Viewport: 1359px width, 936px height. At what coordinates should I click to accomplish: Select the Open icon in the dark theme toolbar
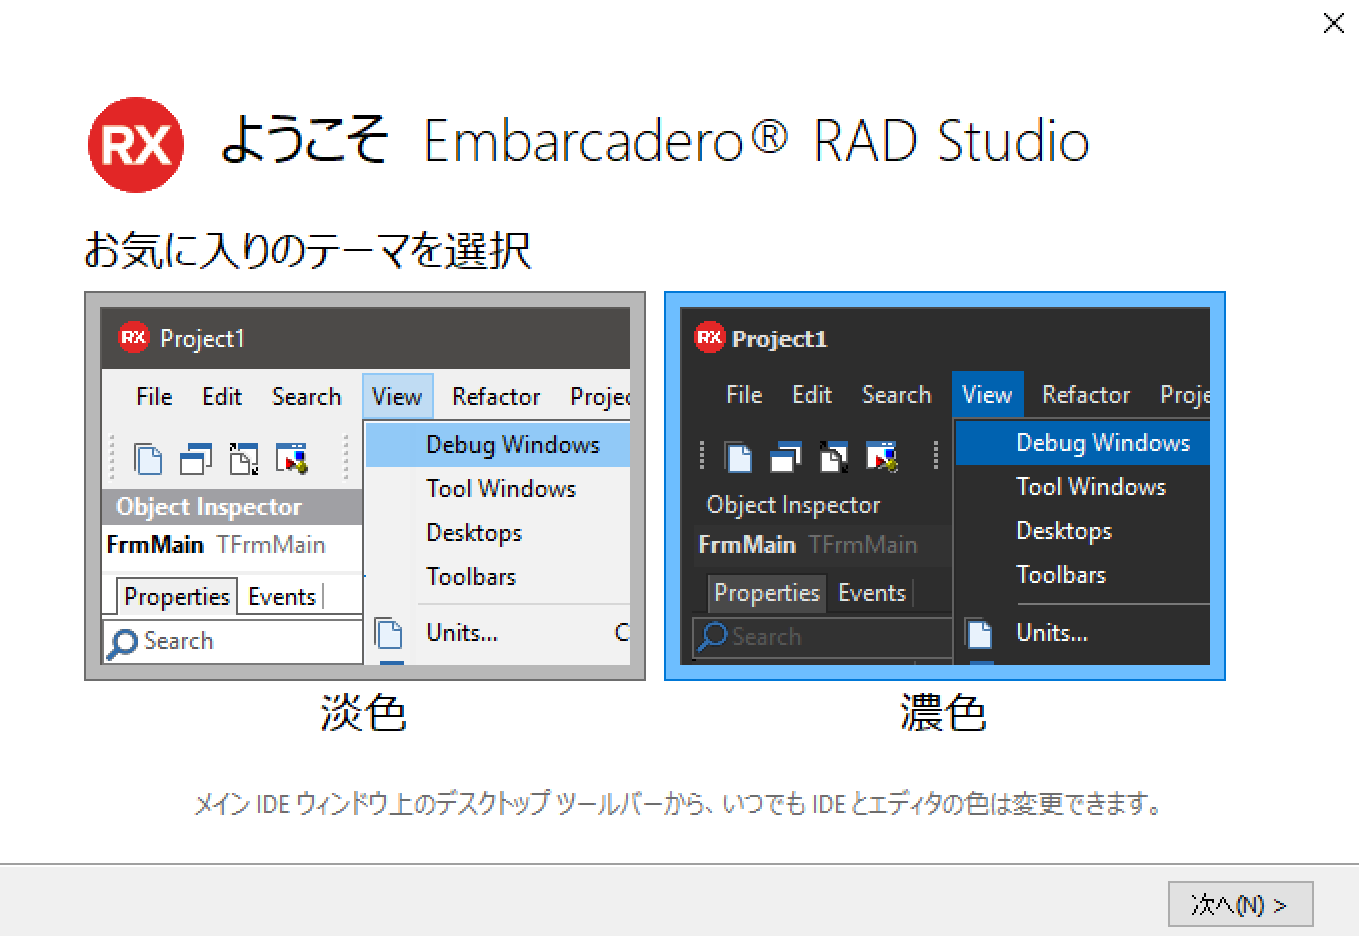coord(786,458)
